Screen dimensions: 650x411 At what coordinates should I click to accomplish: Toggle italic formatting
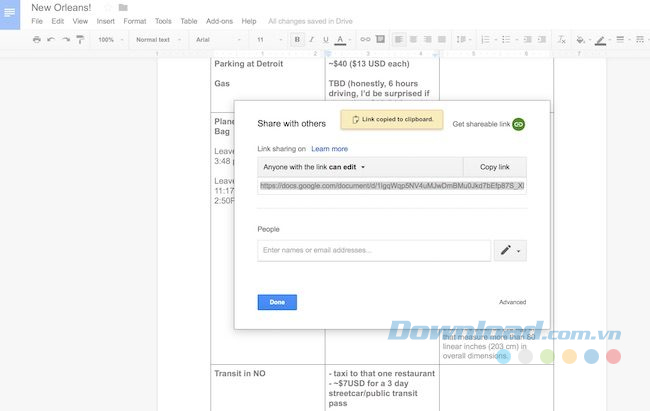coord(312,39)
